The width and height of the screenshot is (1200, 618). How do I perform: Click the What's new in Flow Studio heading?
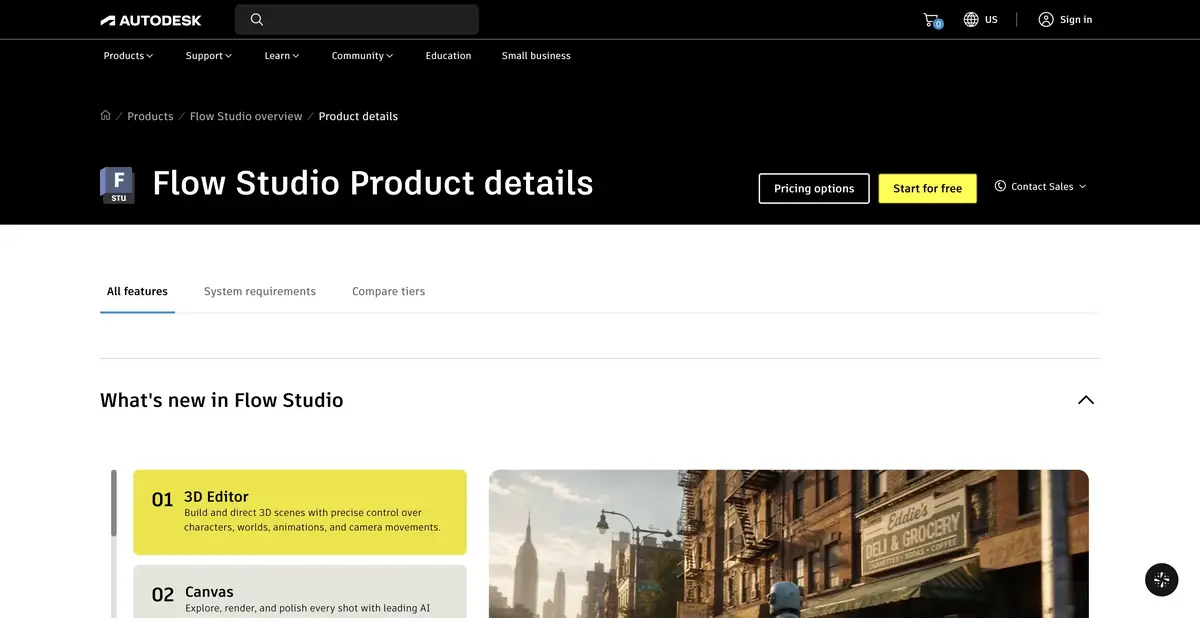(222, 400)
